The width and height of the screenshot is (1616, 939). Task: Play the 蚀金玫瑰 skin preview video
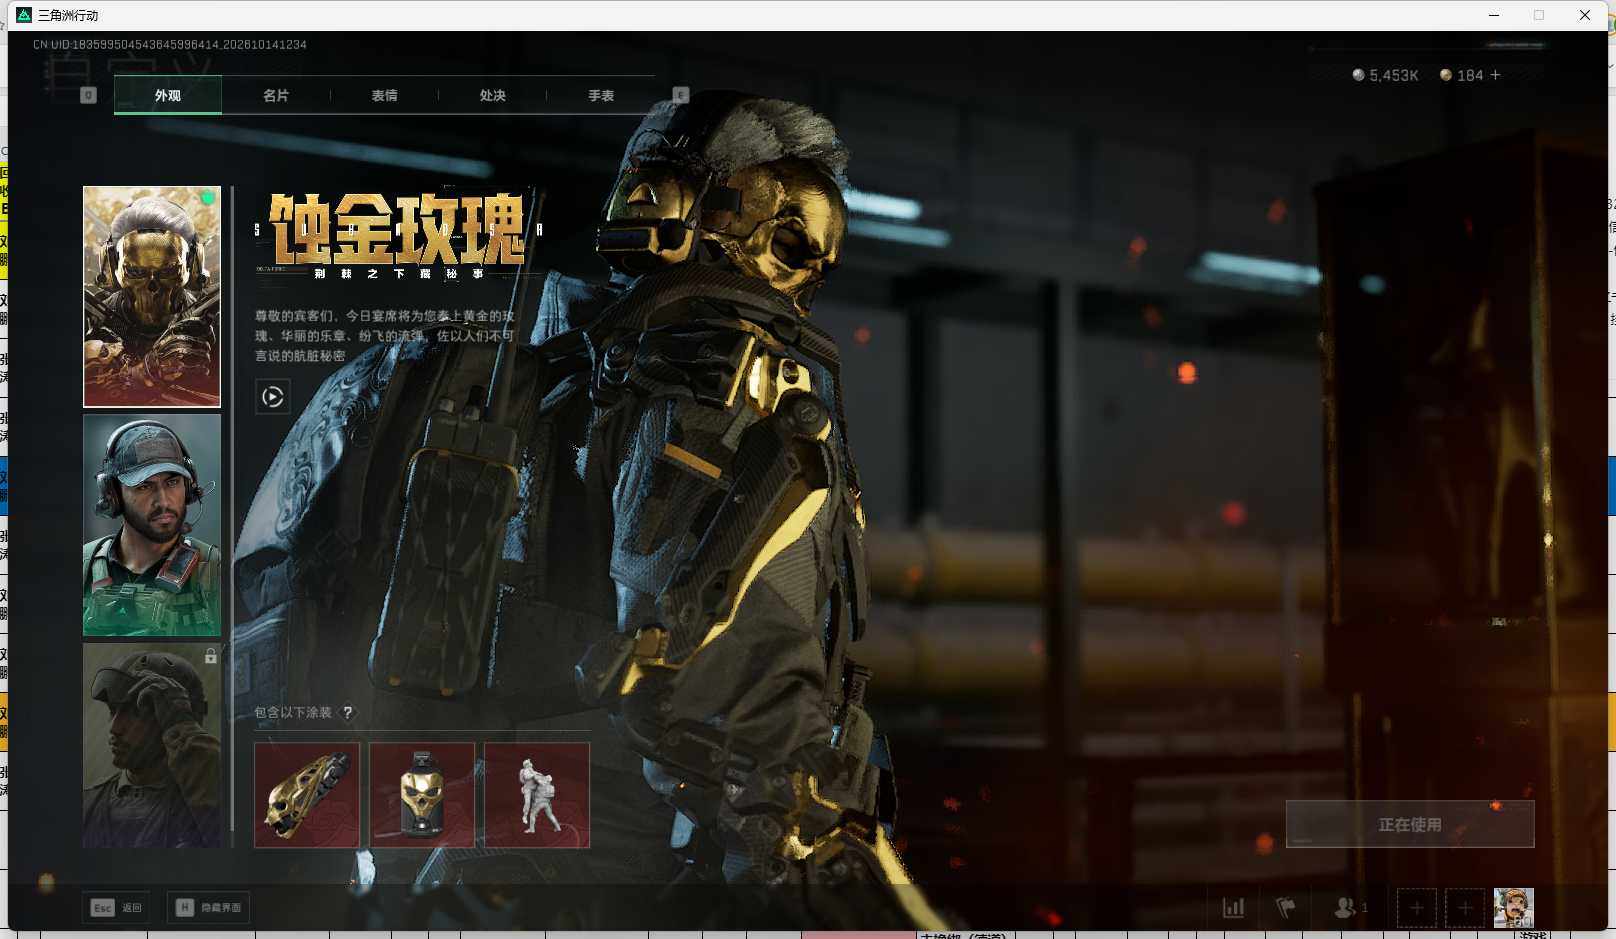pos(273,397)
